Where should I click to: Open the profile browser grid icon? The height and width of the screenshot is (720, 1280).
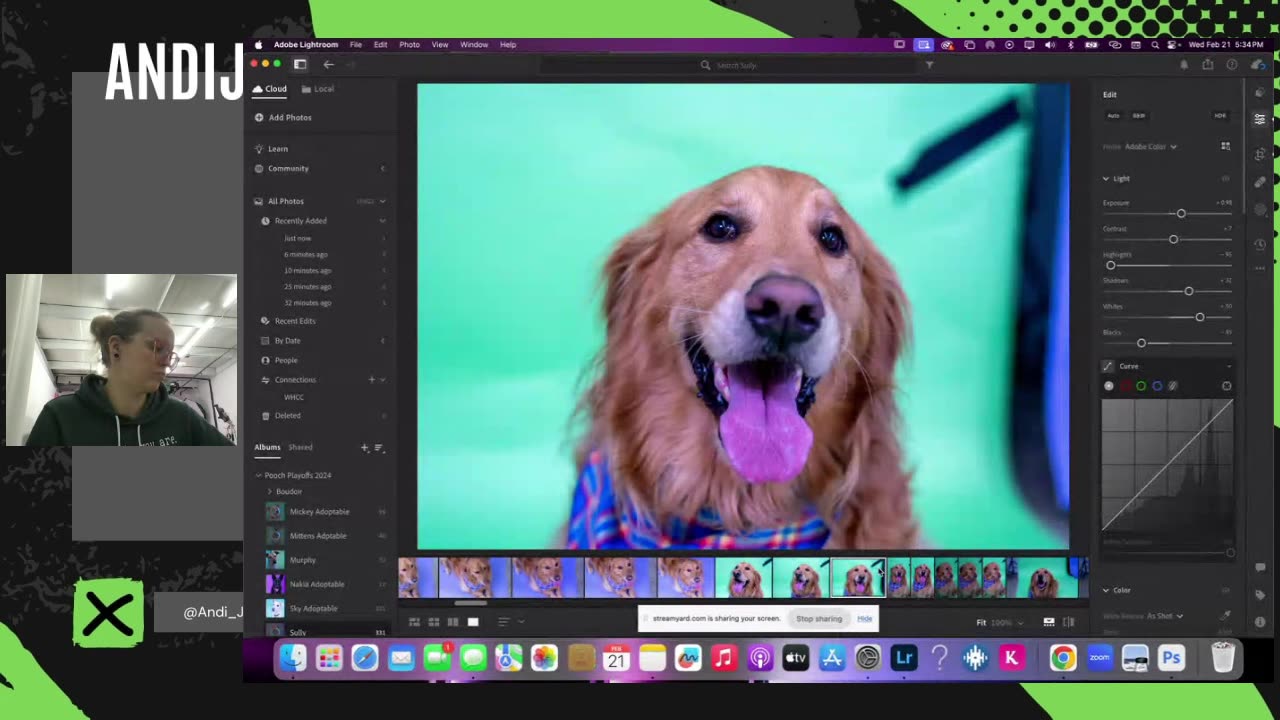(x=1225, y=146)
